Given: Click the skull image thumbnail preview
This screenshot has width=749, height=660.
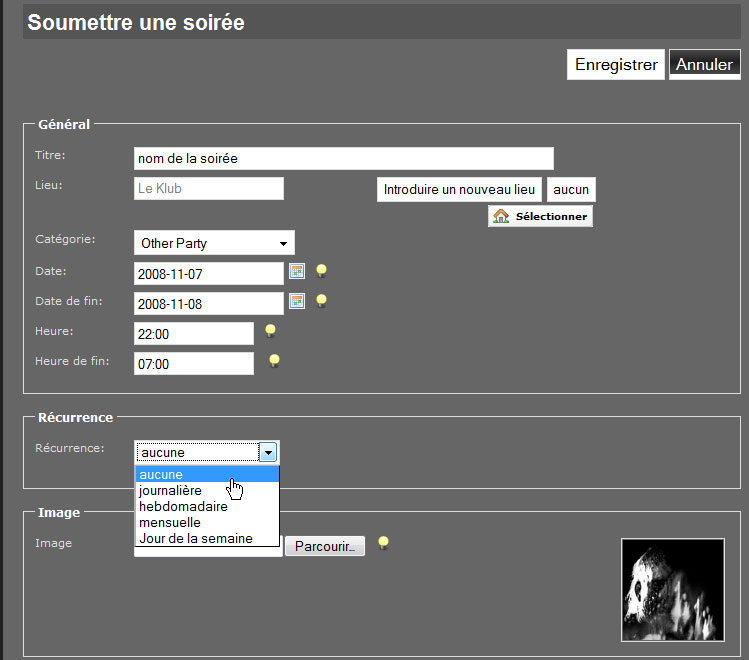Looking at the screenshot, I should pos(673,590).
